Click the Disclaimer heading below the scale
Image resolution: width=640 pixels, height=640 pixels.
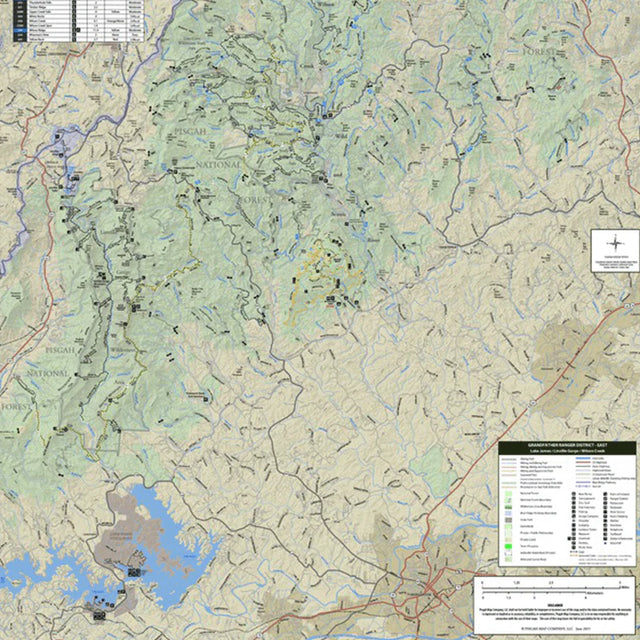tap(554, 603)
